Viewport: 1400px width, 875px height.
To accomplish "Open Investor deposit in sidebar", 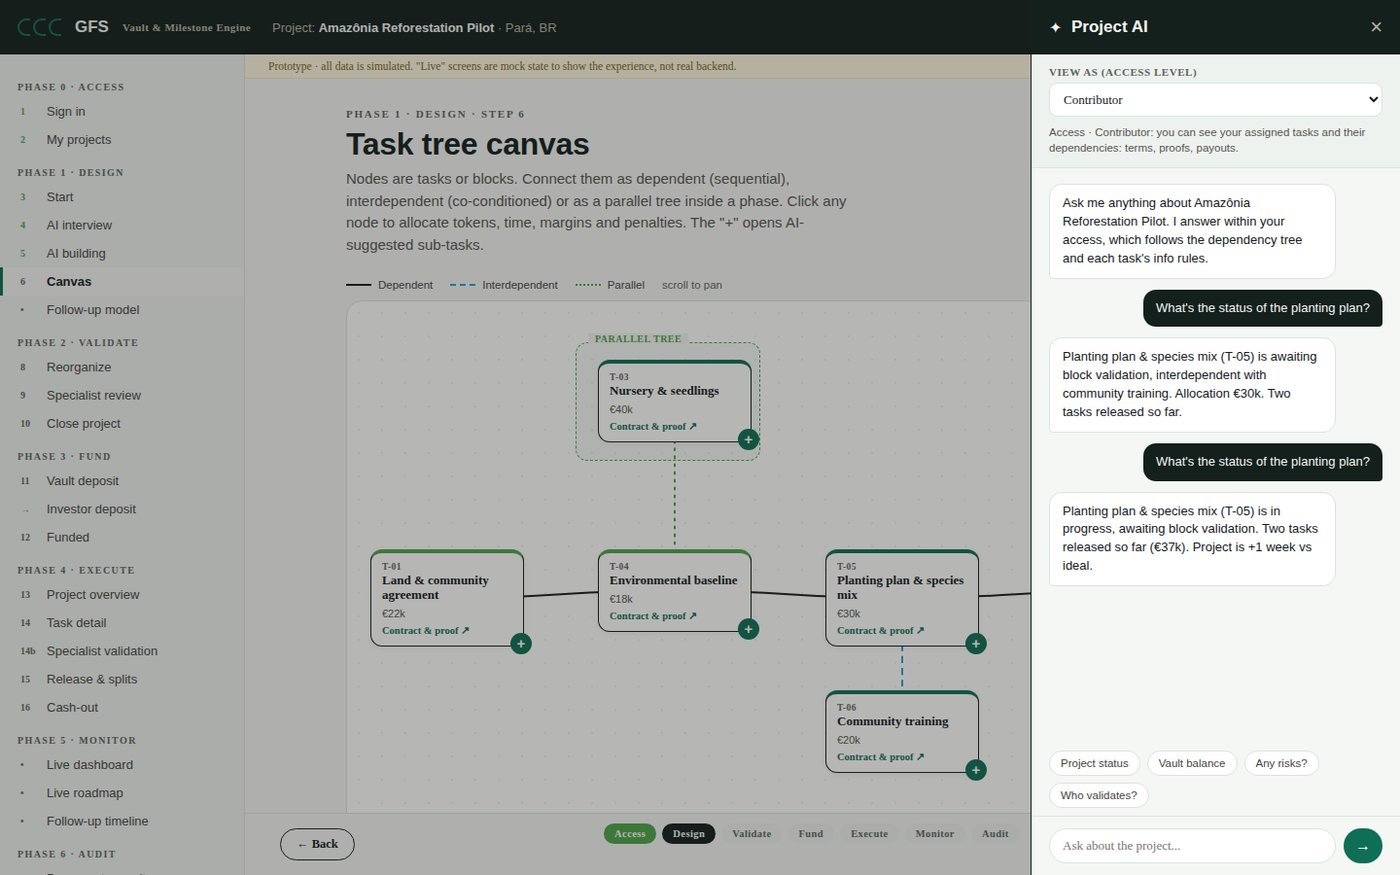I will tap(122, 509).
